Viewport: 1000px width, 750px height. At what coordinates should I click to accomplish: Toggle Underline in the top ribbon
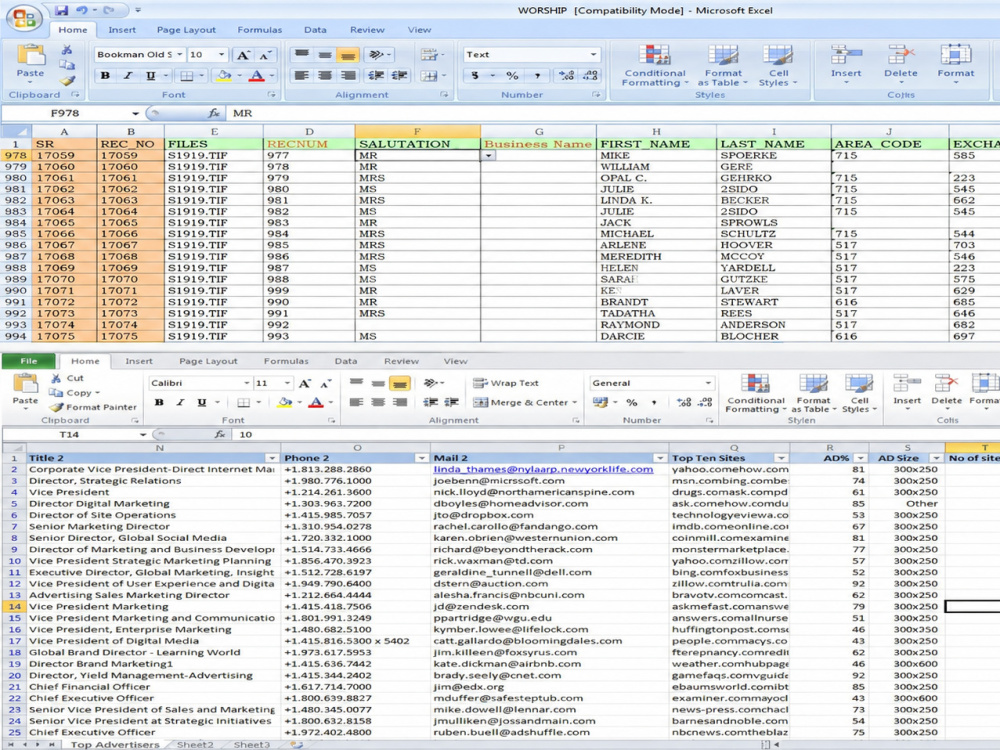(x=151, y=75)
